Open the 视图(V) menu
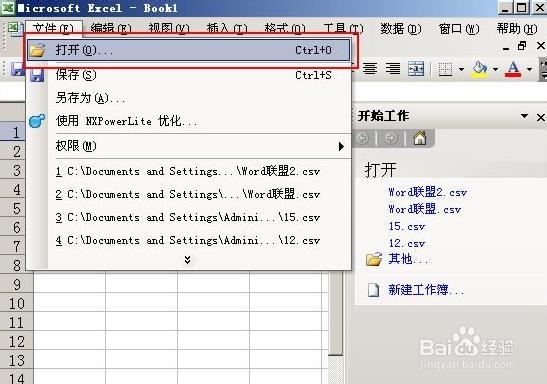Viewport: 547px width, 384px height. (x=169, y=28)
